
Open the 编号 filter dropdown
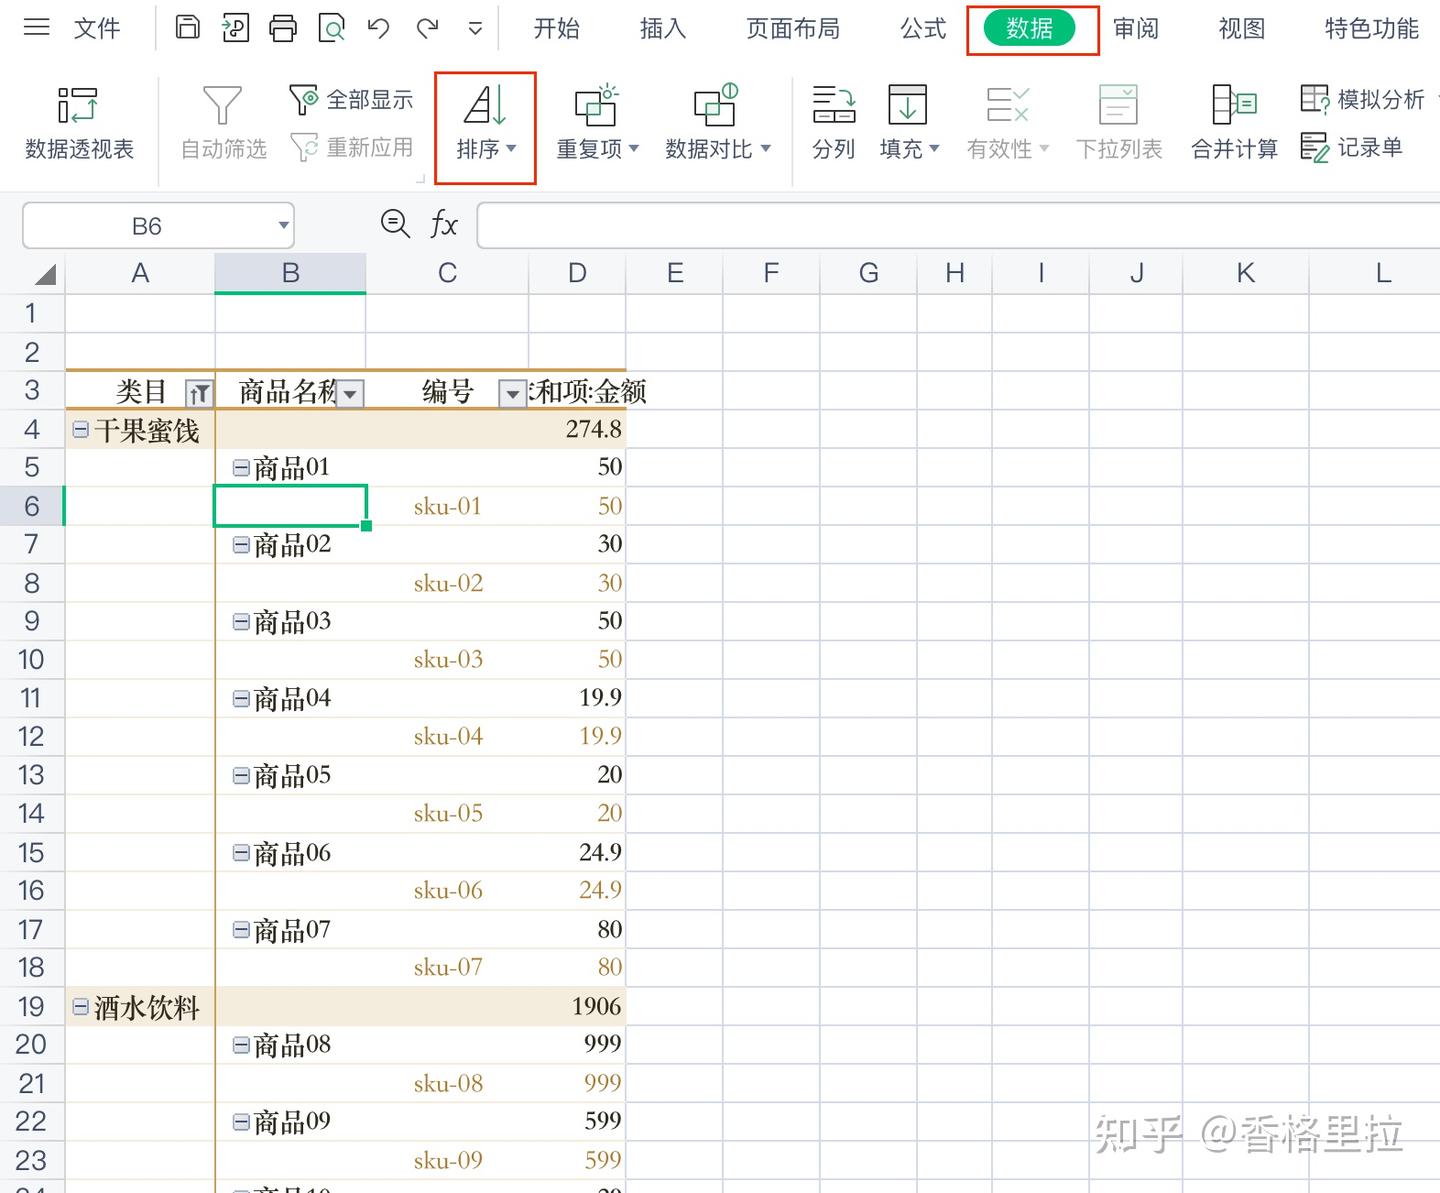click(512, 394)
